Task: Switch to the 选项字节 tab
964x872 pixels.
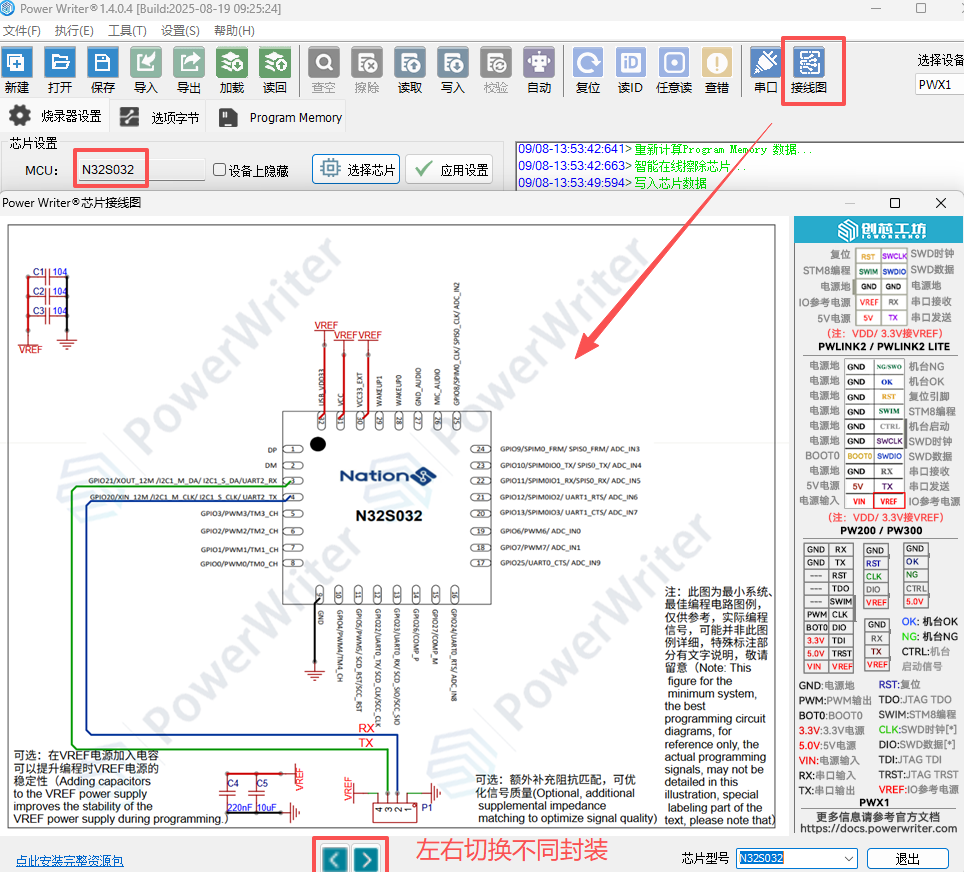Action: click(x=159, y=117)
